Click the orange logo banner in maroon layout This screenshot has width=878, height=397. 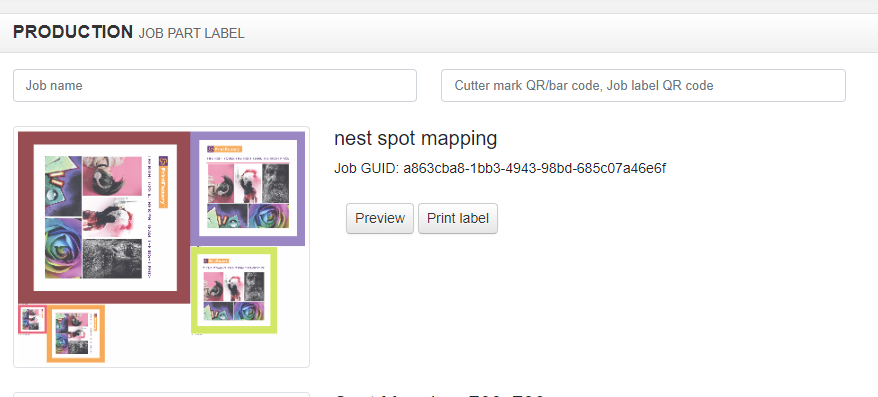coord(164,182)
